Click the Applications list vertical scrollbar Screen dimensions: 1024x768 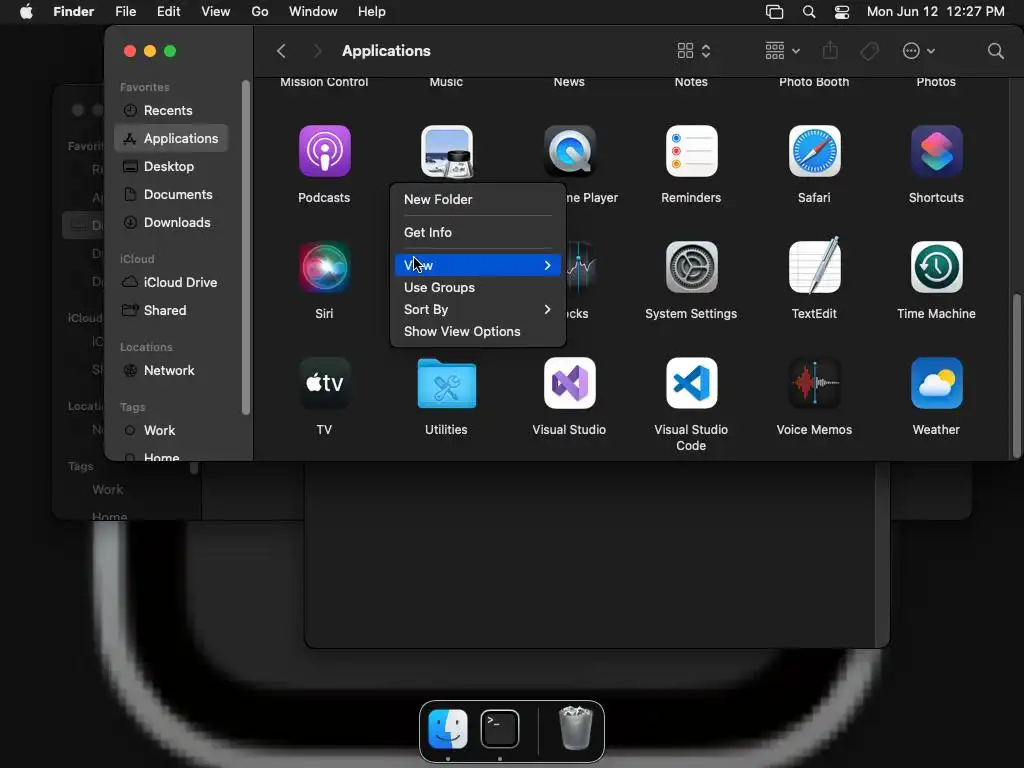coord(1016,376)
